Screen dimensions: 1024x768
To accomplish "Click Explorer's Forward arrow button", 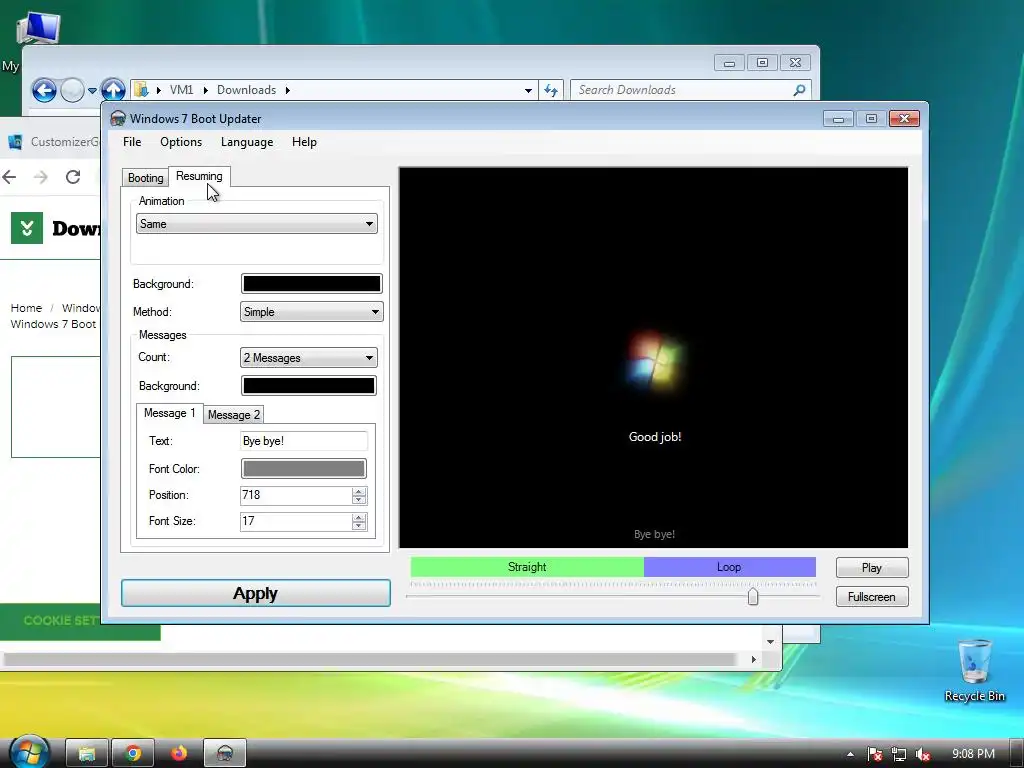I will pos(72,89).
